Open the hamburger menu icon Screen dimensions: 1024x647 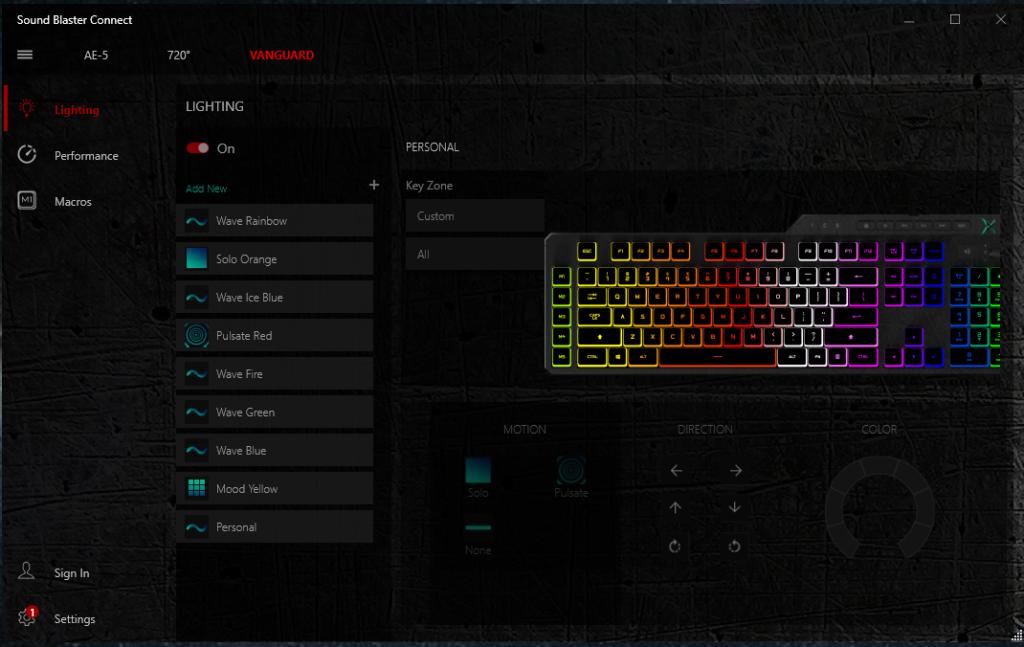(25, 55)
